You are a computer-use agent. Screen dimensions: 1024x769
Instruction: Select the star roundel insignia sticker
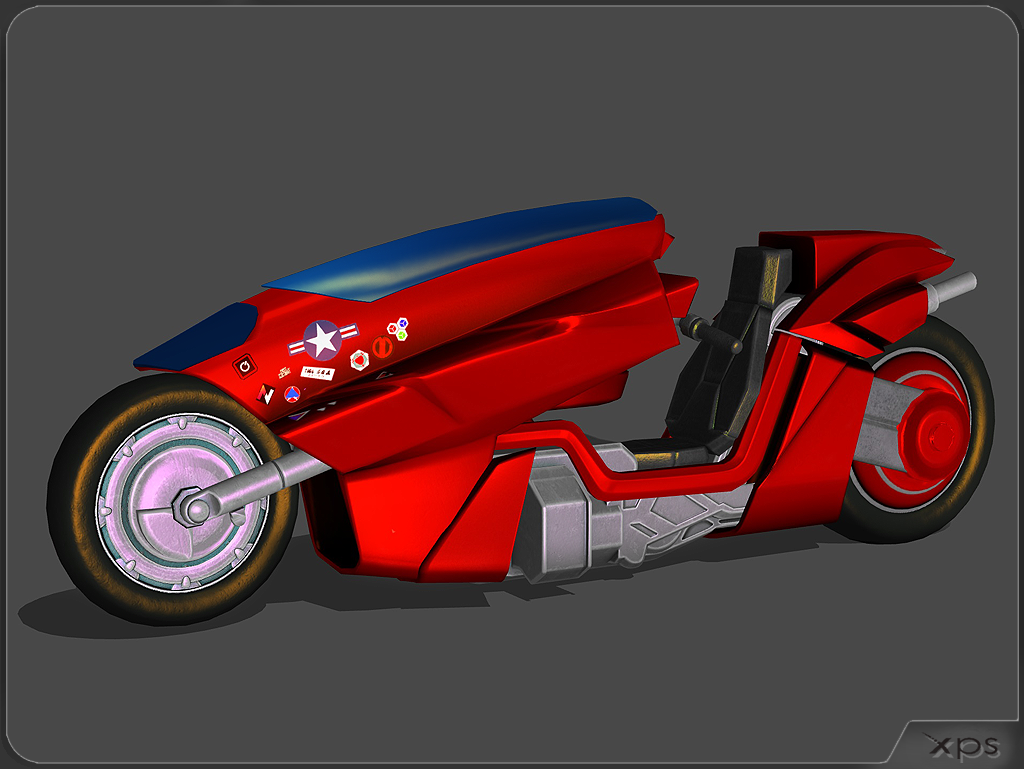[x=321, y=339]
